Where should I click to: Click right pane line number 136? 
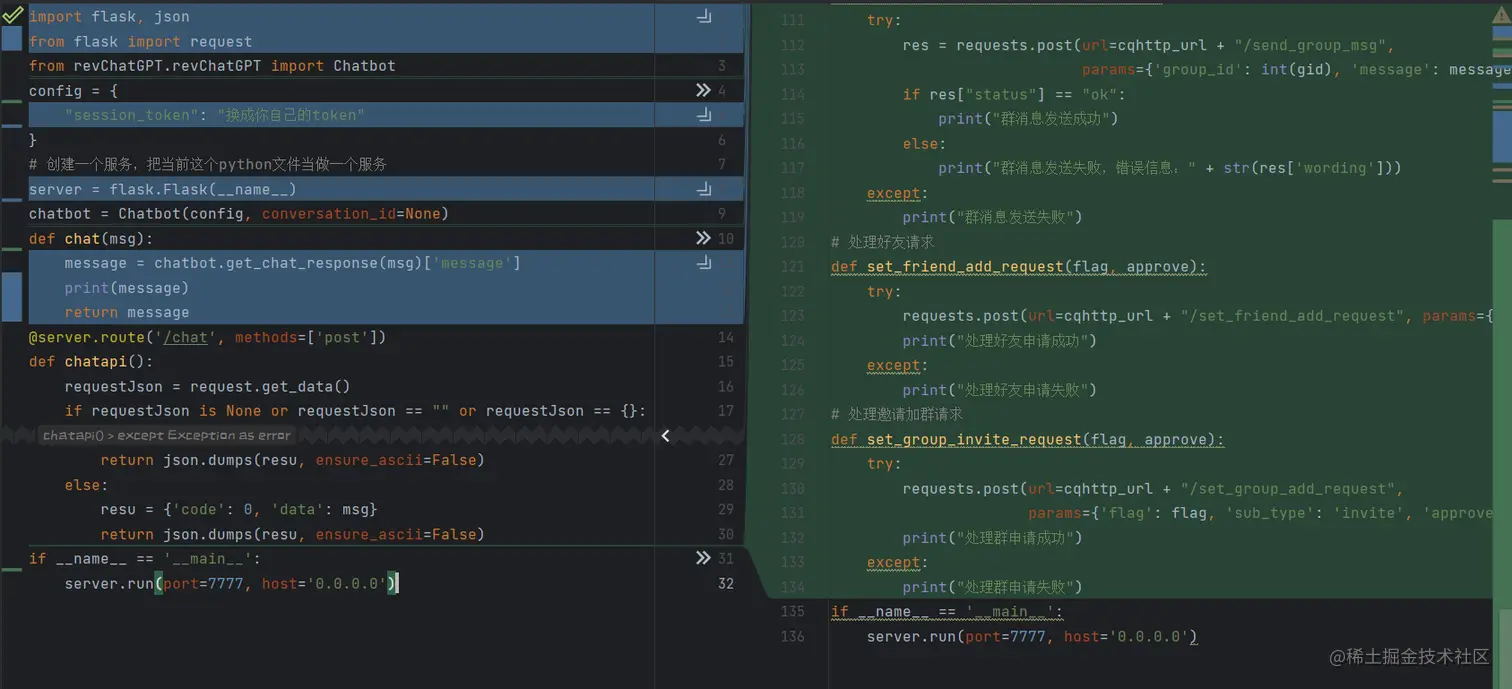point(792,636)
